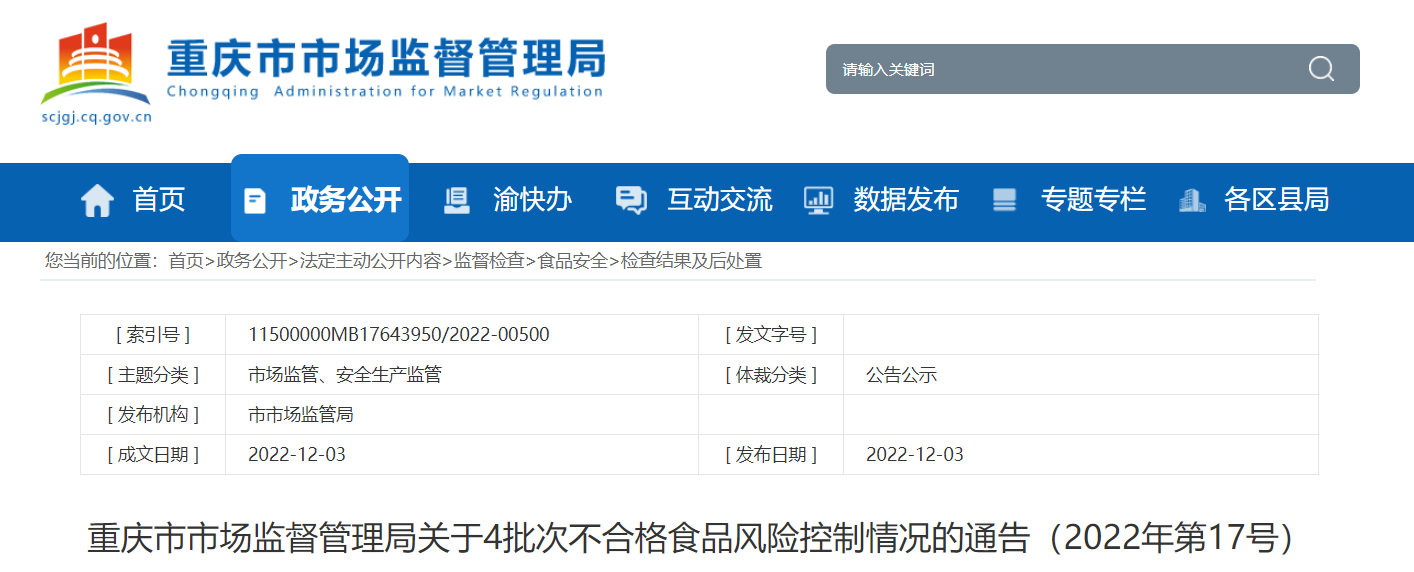Image resolution: width=1414 pixels, height=572 pixels.
Task: Open 数据发布 menu item
Action: [906, 200]
